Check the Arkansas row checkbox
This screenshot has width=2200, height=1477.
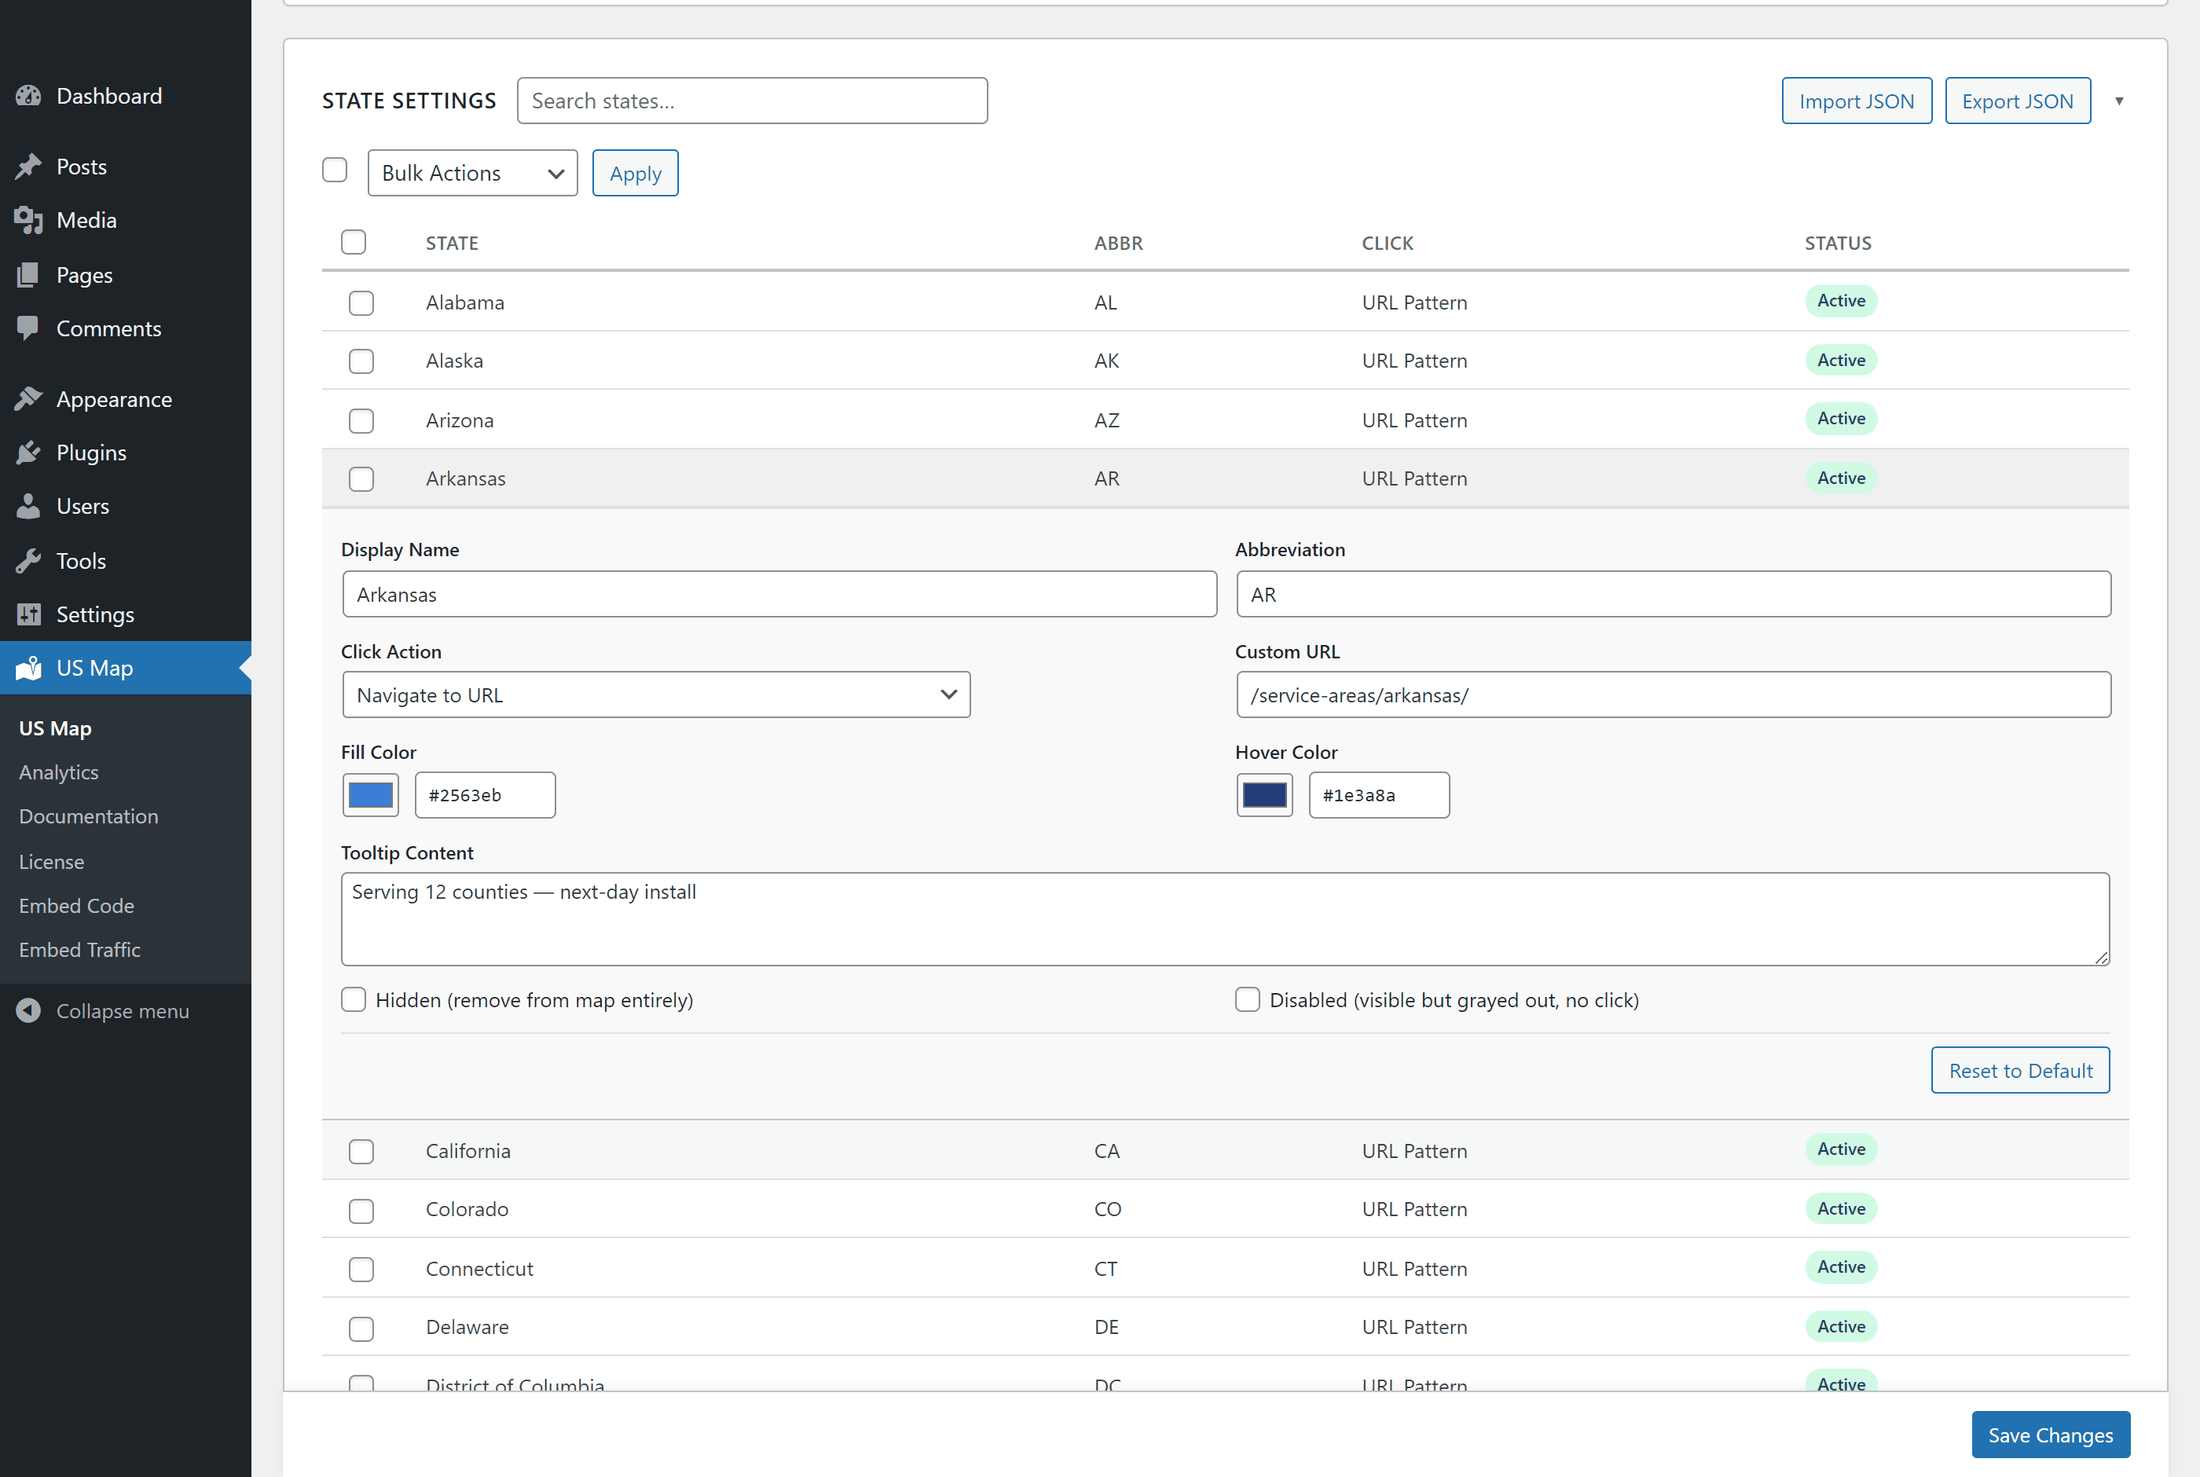[x=362, y=479]
